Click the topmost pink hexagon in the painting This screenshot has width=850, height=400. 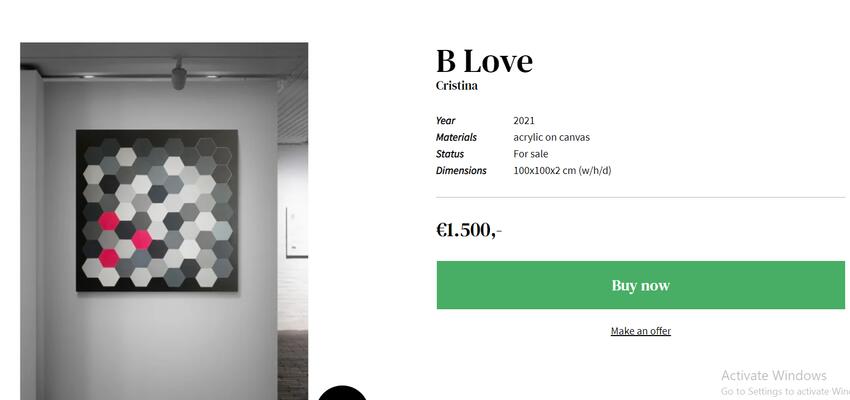109,221
